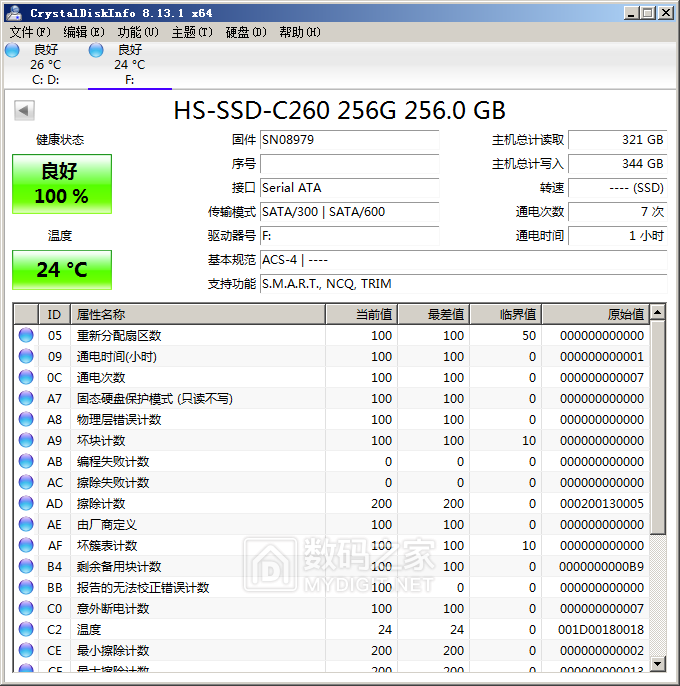Click raw value 001D00180018
Screen dimensions: 680x686
[601, 630]
